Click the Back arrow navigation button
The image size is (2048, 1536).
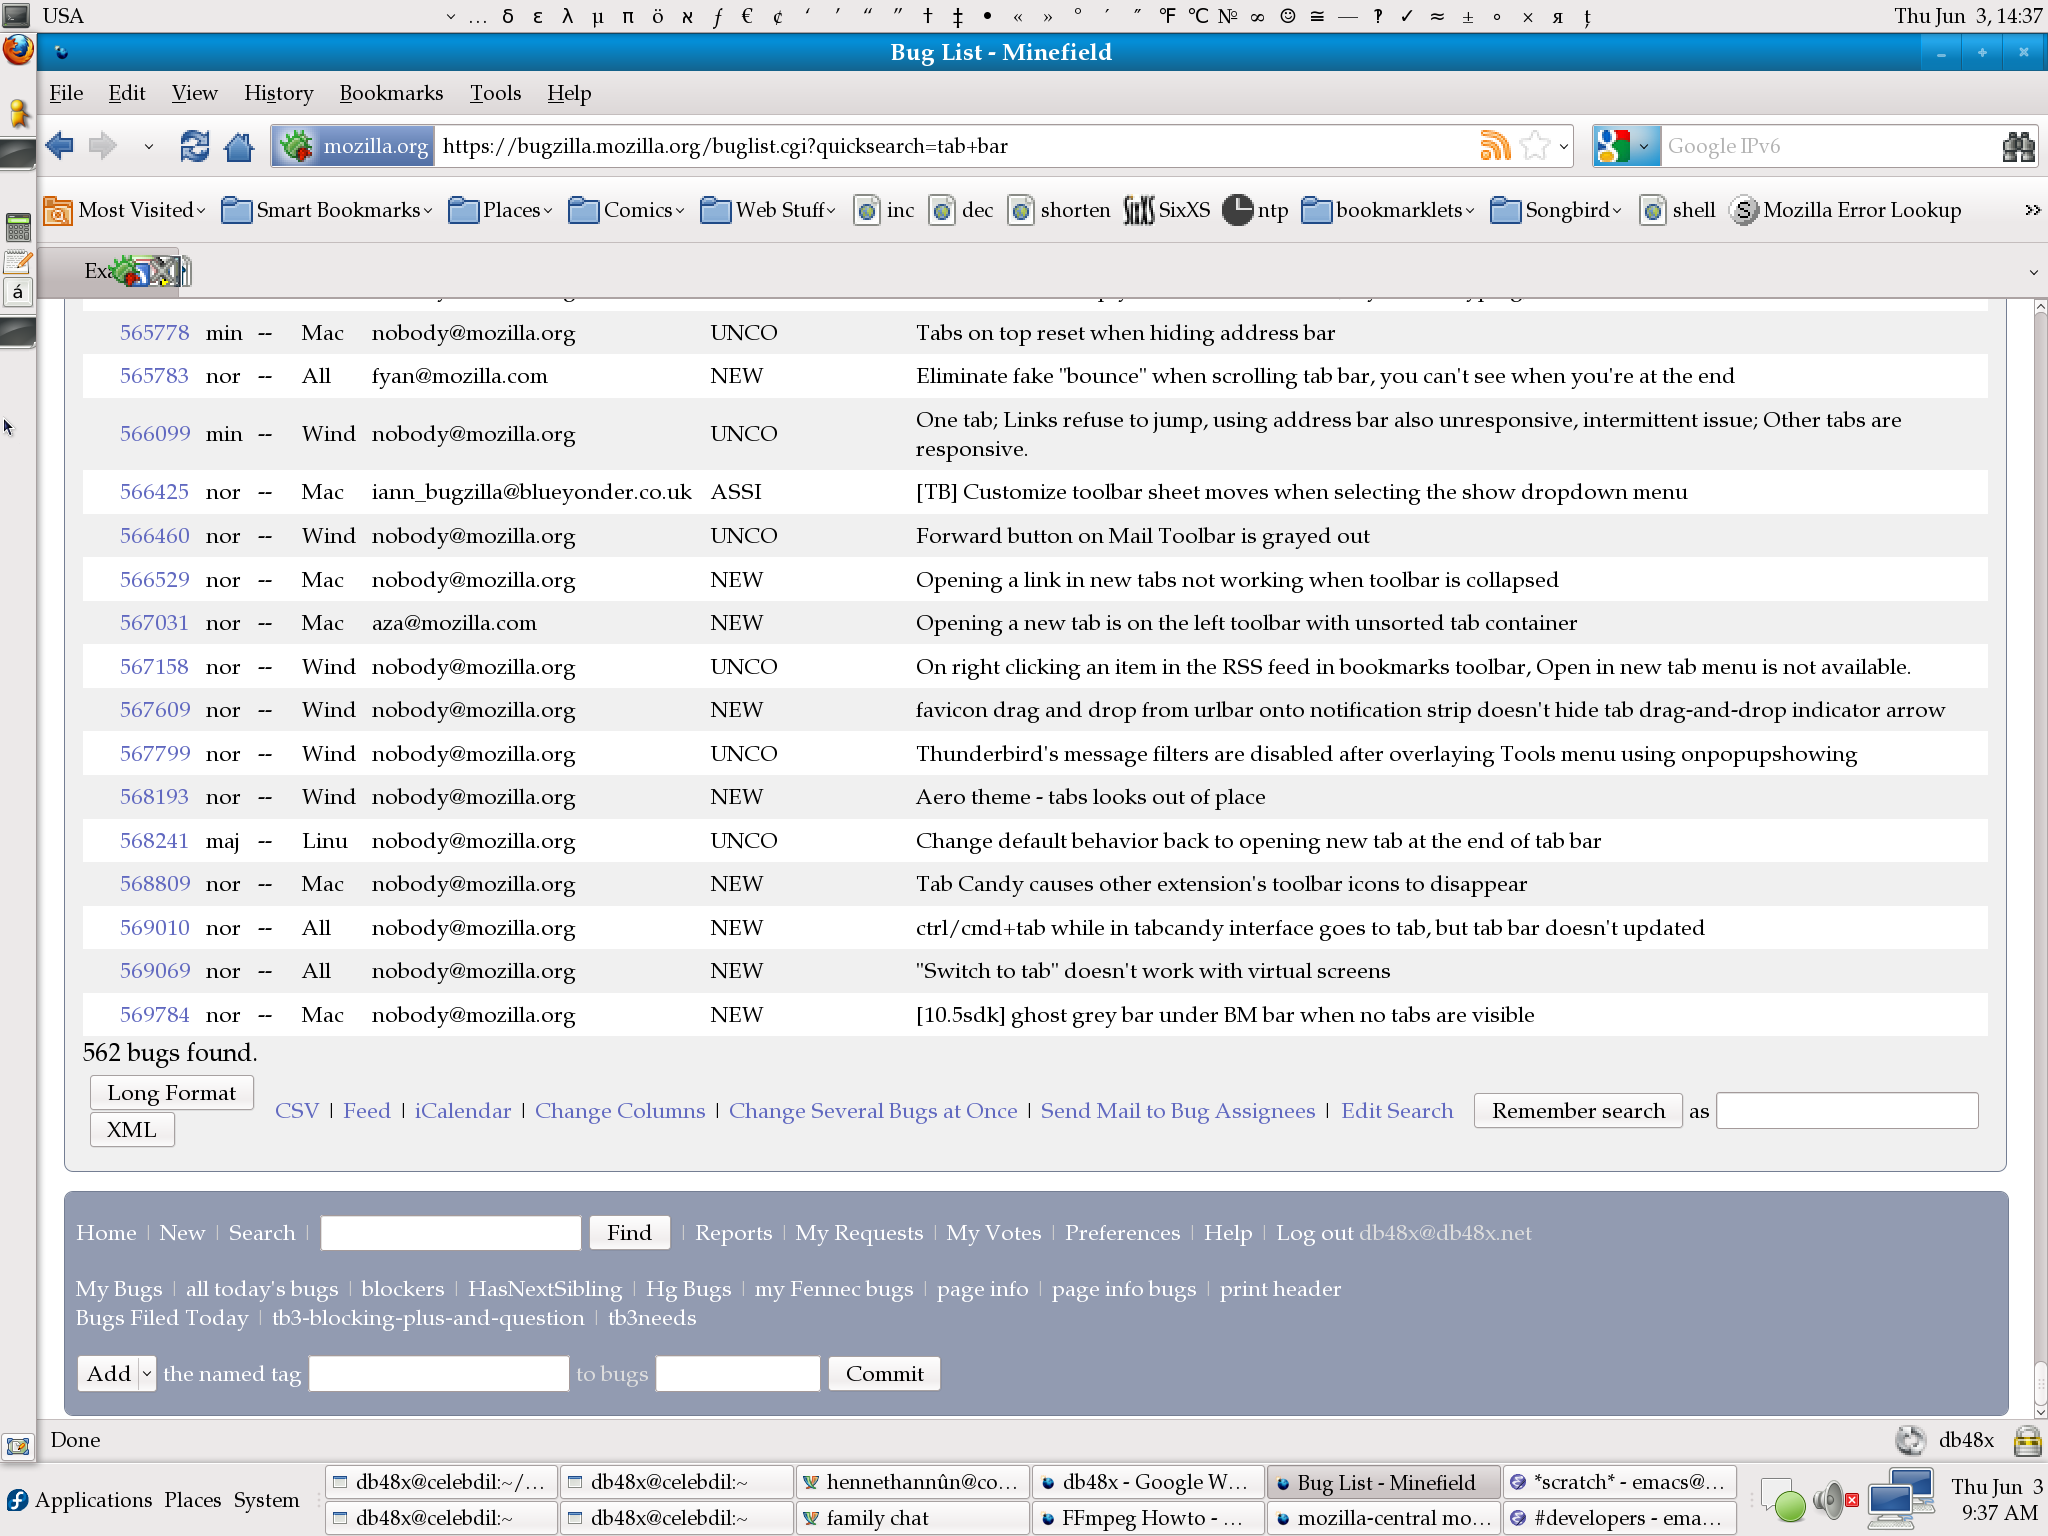pos(60,146)
